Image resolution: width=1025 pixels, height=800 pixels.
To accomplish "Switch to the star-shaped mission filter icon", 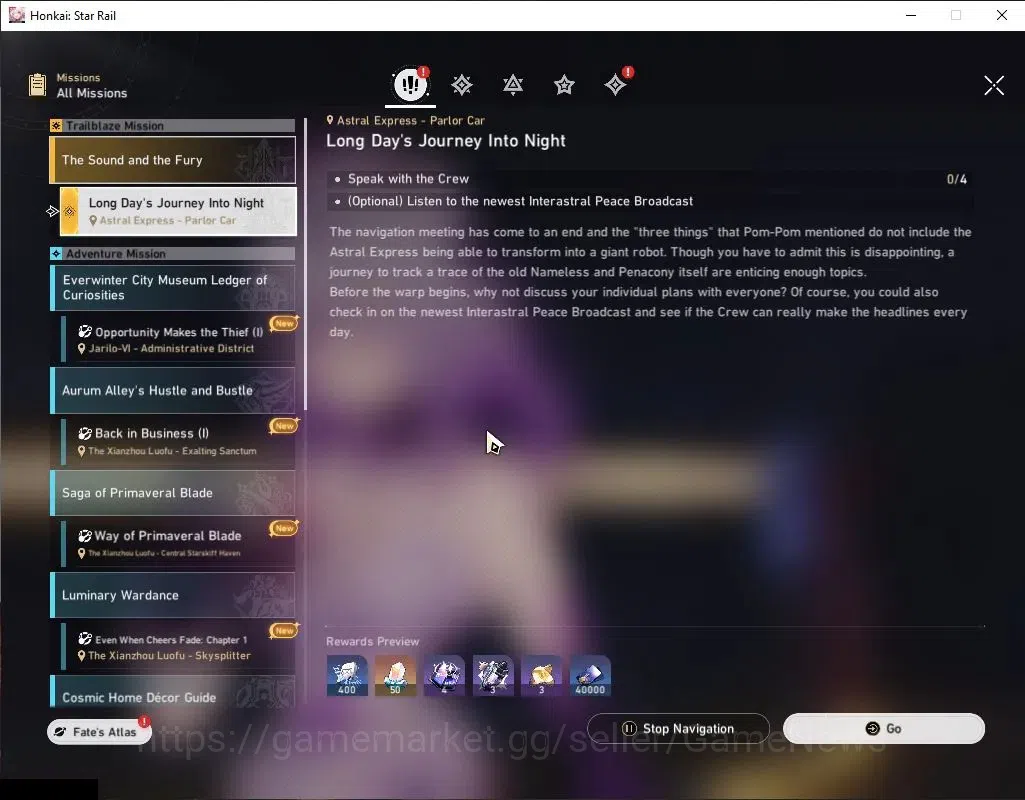I will point(564,84).
